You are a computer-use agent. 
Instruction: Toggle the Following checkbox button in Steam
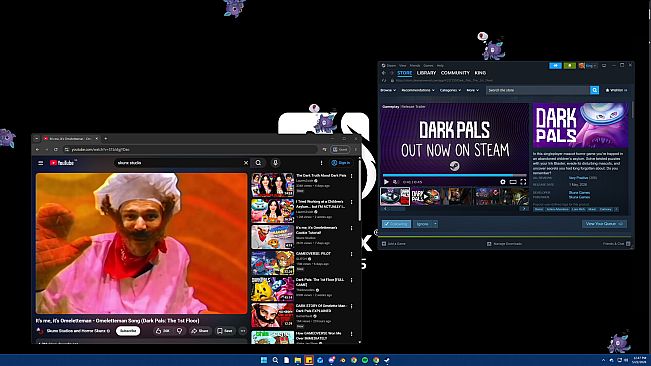(396, 224)
